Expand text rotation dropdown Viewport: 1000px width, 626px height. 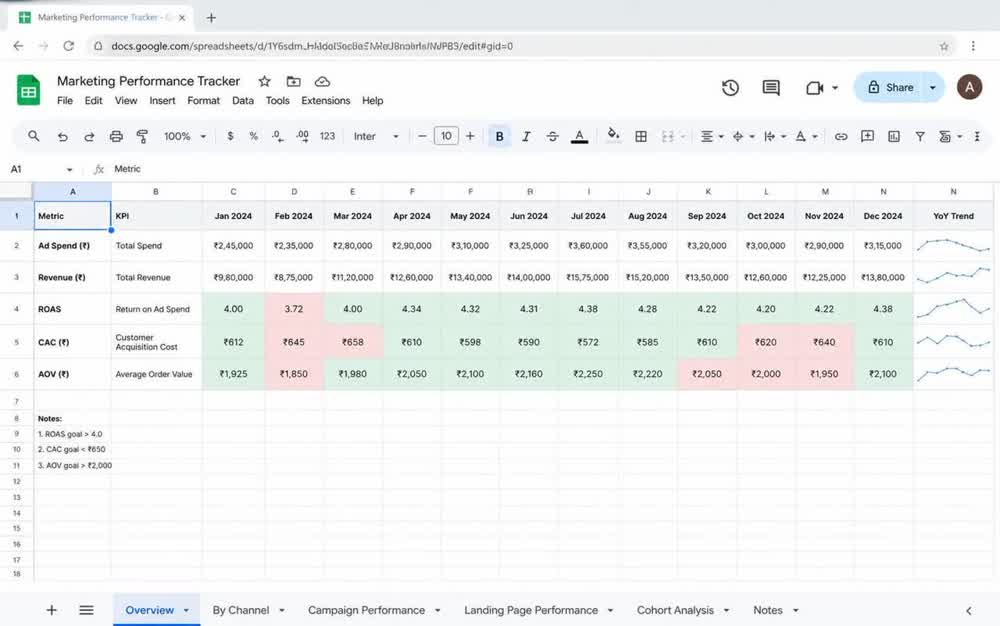pyautogui.click(x=814, y=136)
